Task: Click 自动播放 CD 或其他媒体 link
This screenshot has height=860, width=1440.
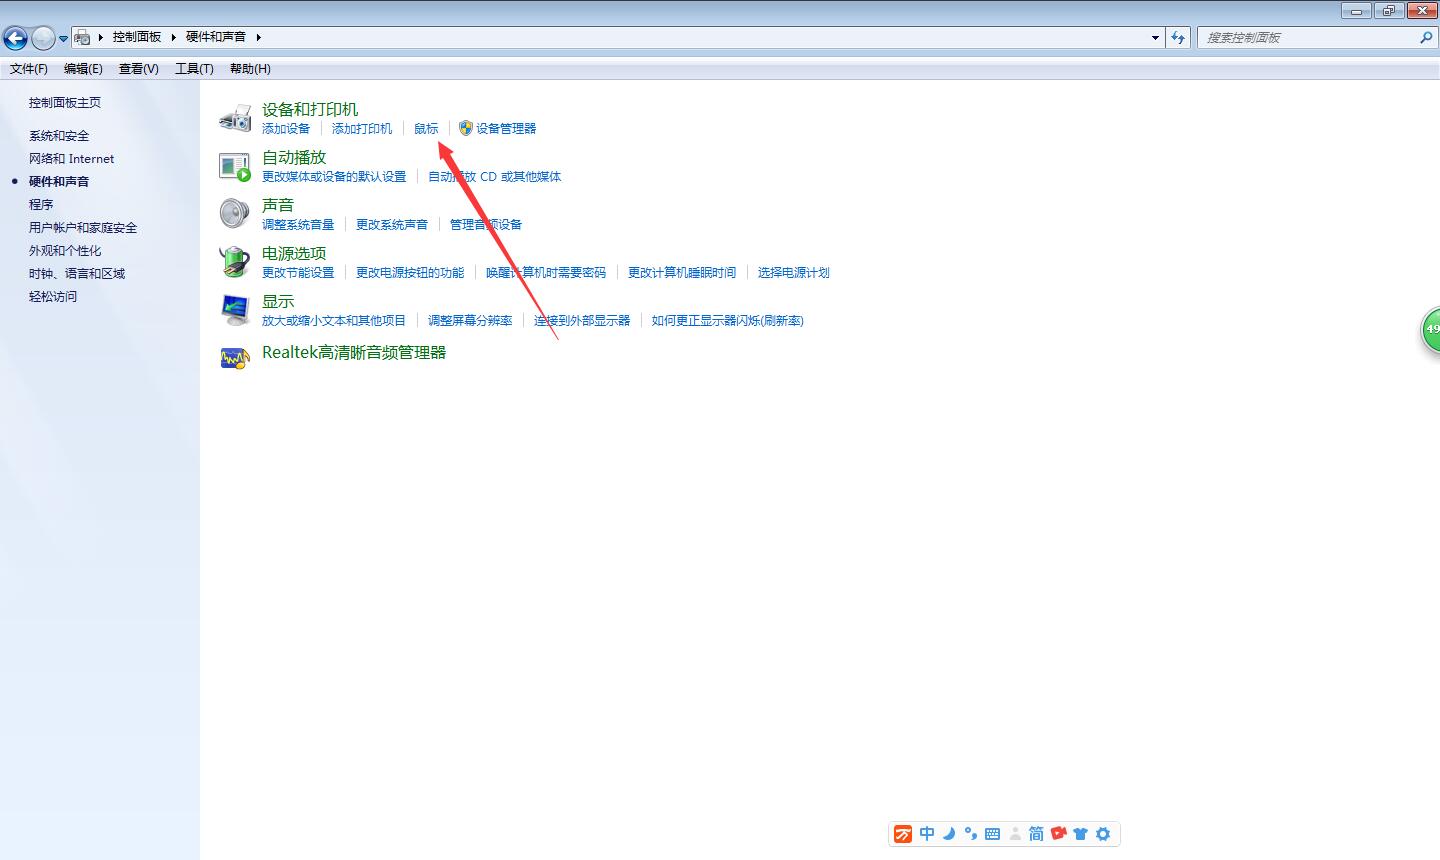Action: point(495,177)
